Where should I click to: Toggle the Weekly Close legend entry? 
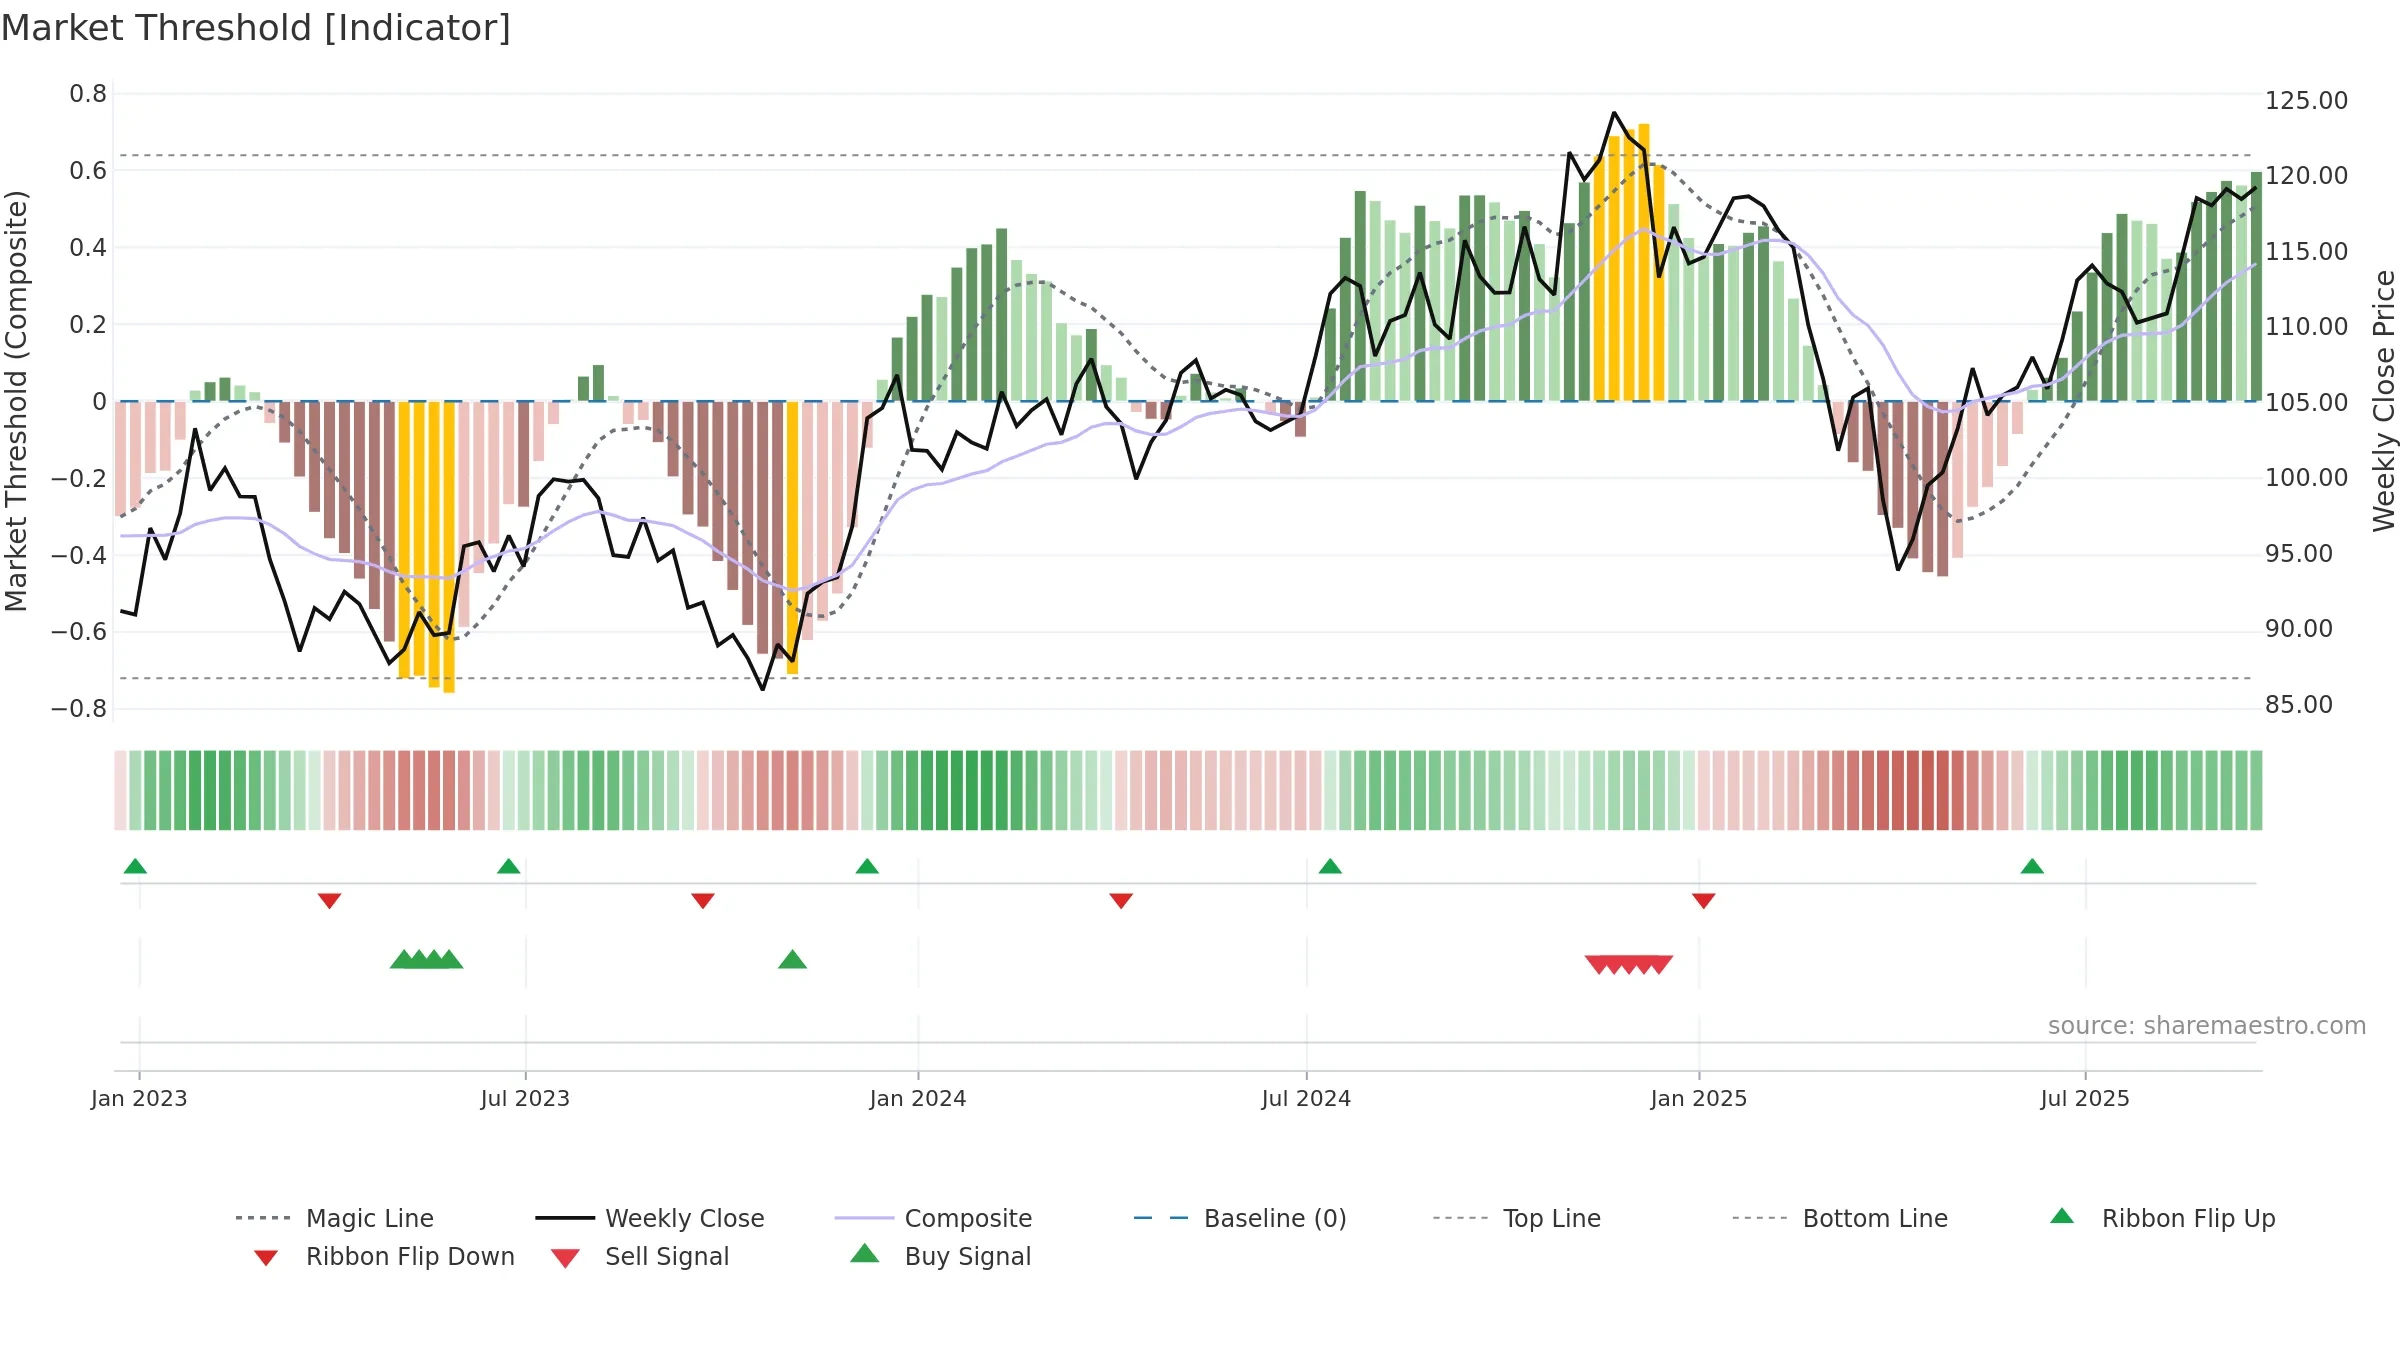pos(650,1218)
